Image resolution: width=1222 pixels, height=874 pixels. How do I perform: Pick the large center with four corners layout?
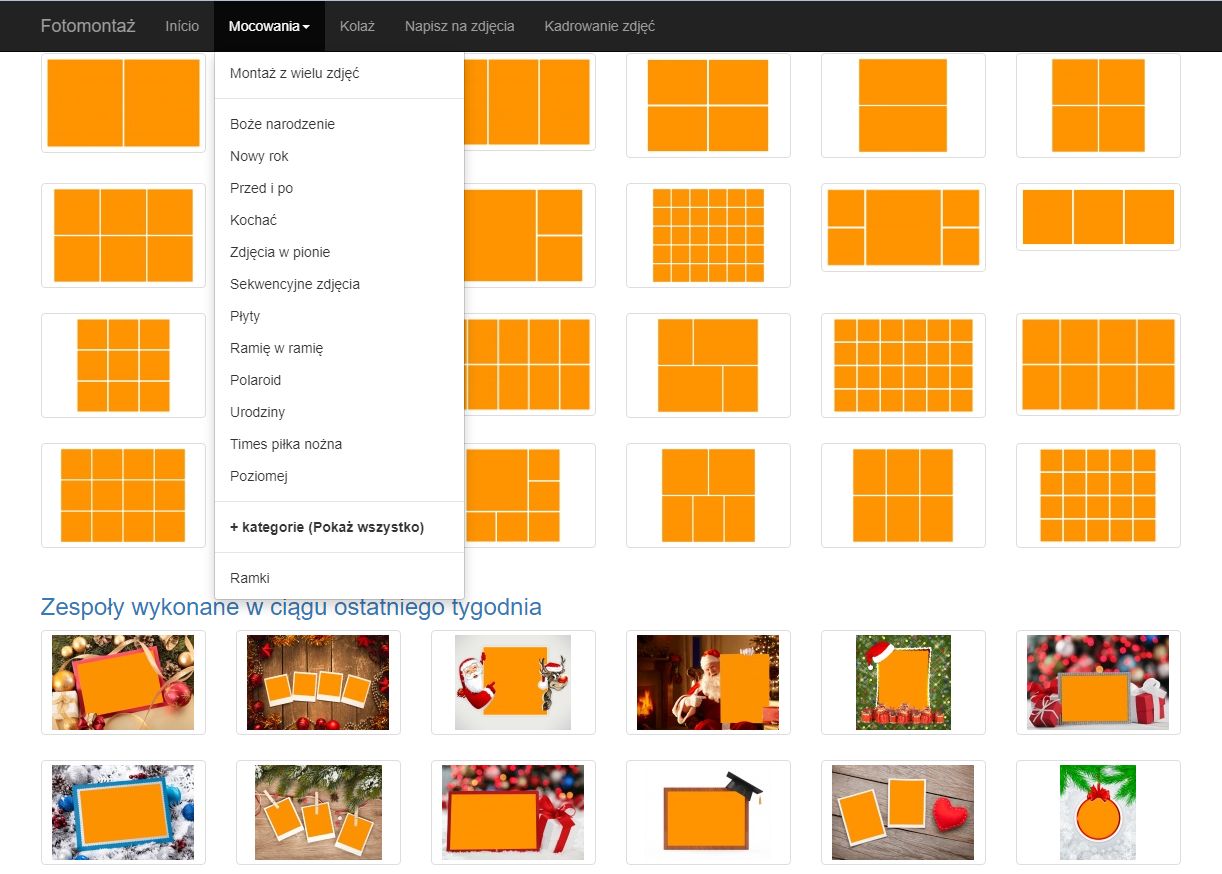(x=903, y=227)
